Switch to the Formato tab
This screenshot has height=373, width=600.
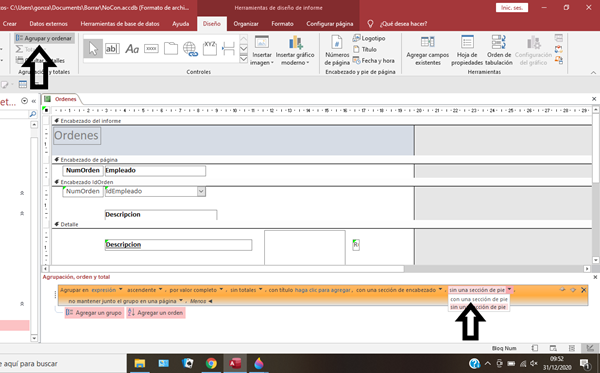(282, 24)
